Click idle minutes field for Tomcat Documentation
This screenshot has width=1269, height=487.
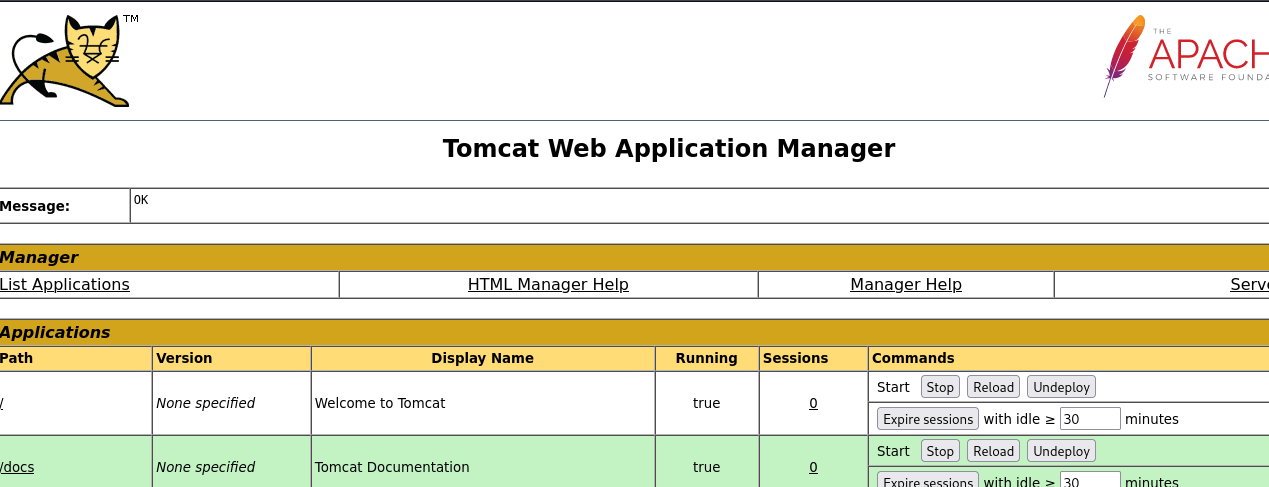1090,480
